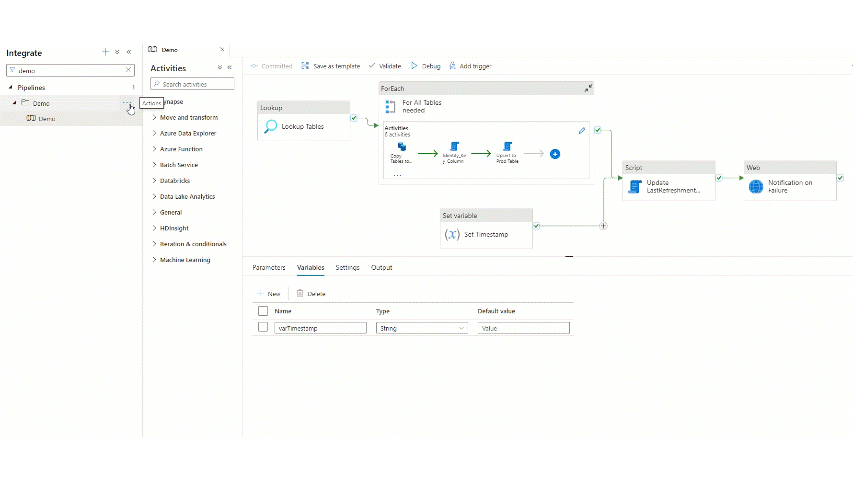853x480 pixels.
Task: Switch to the Parameters tab
Action: pyautogui.click(x=268, y=268)
